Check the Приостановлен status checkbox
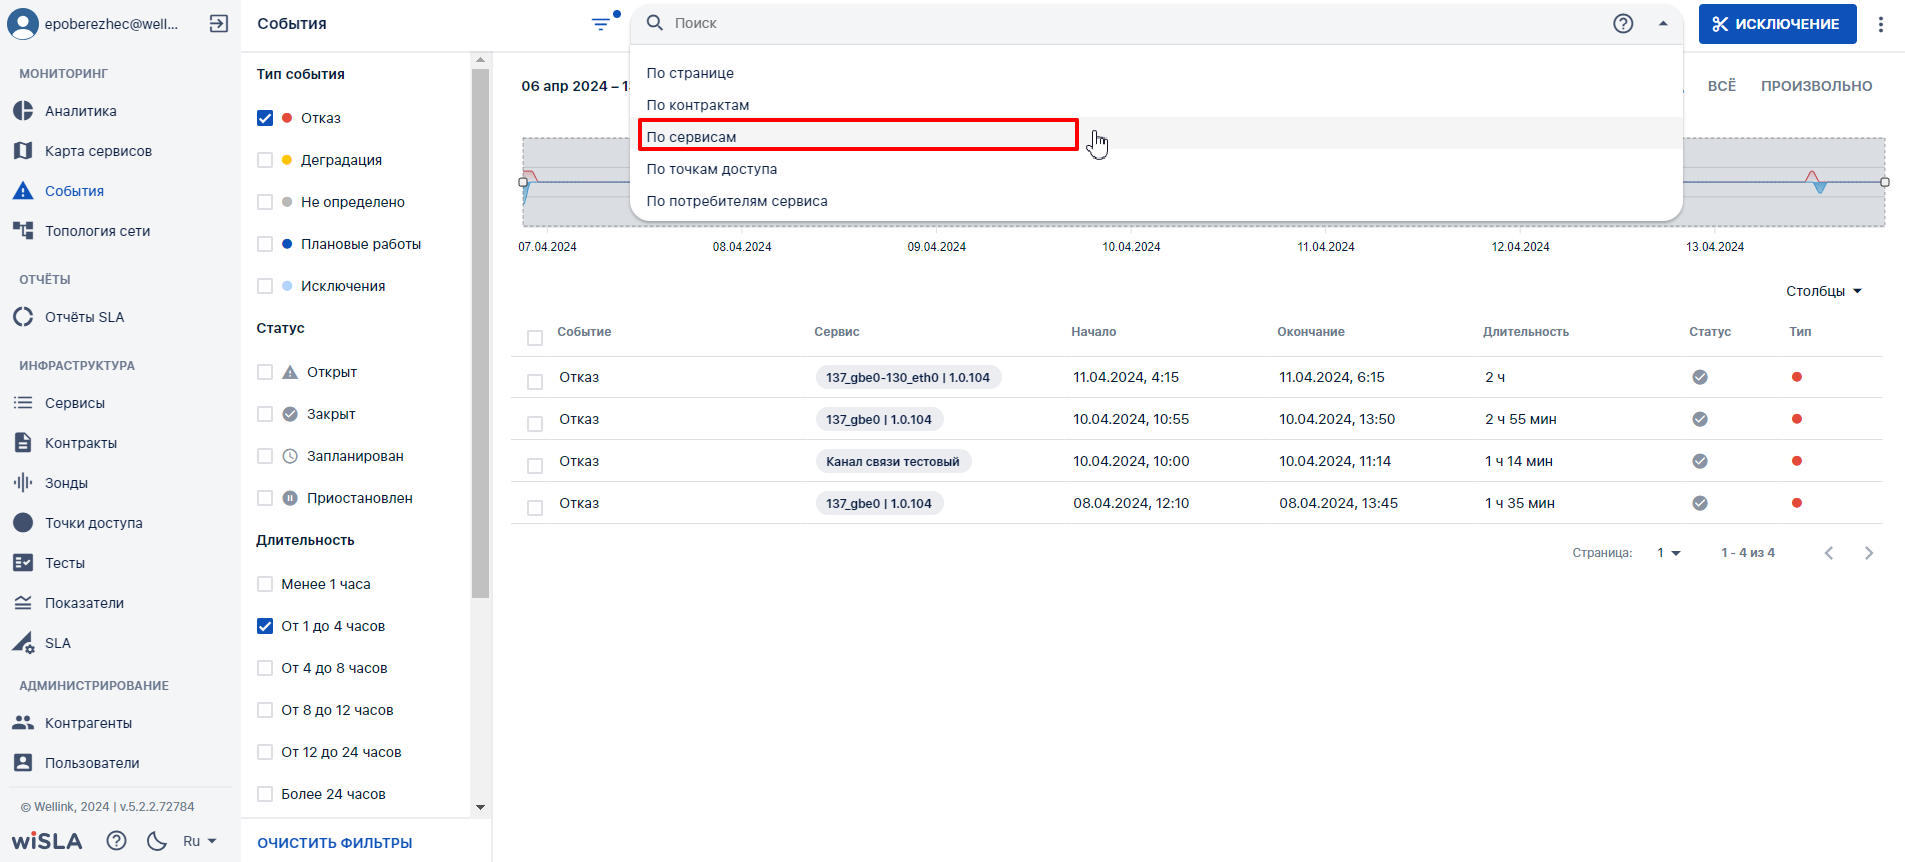 pos(265,498)
